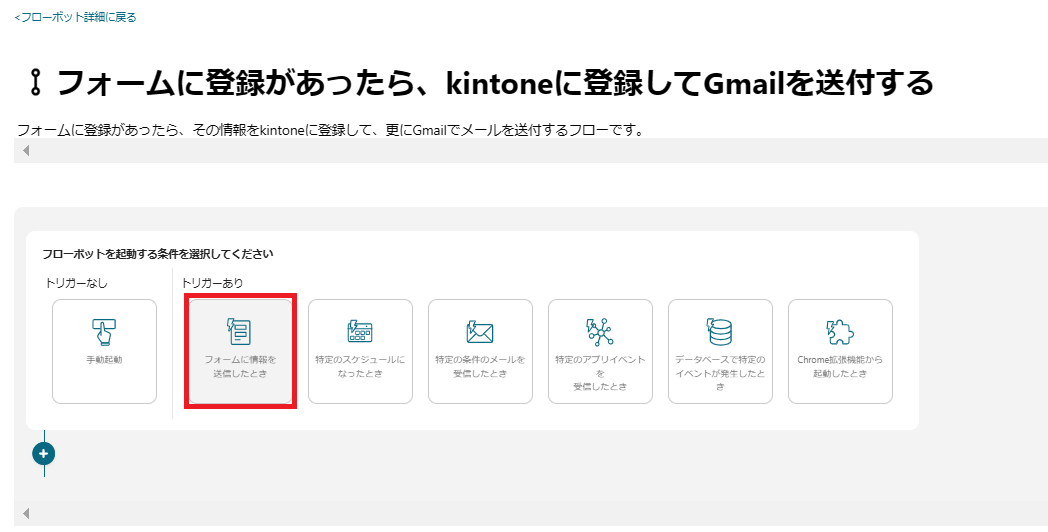
Task: Select the app event network trigger icon
Action: (600, 331)
